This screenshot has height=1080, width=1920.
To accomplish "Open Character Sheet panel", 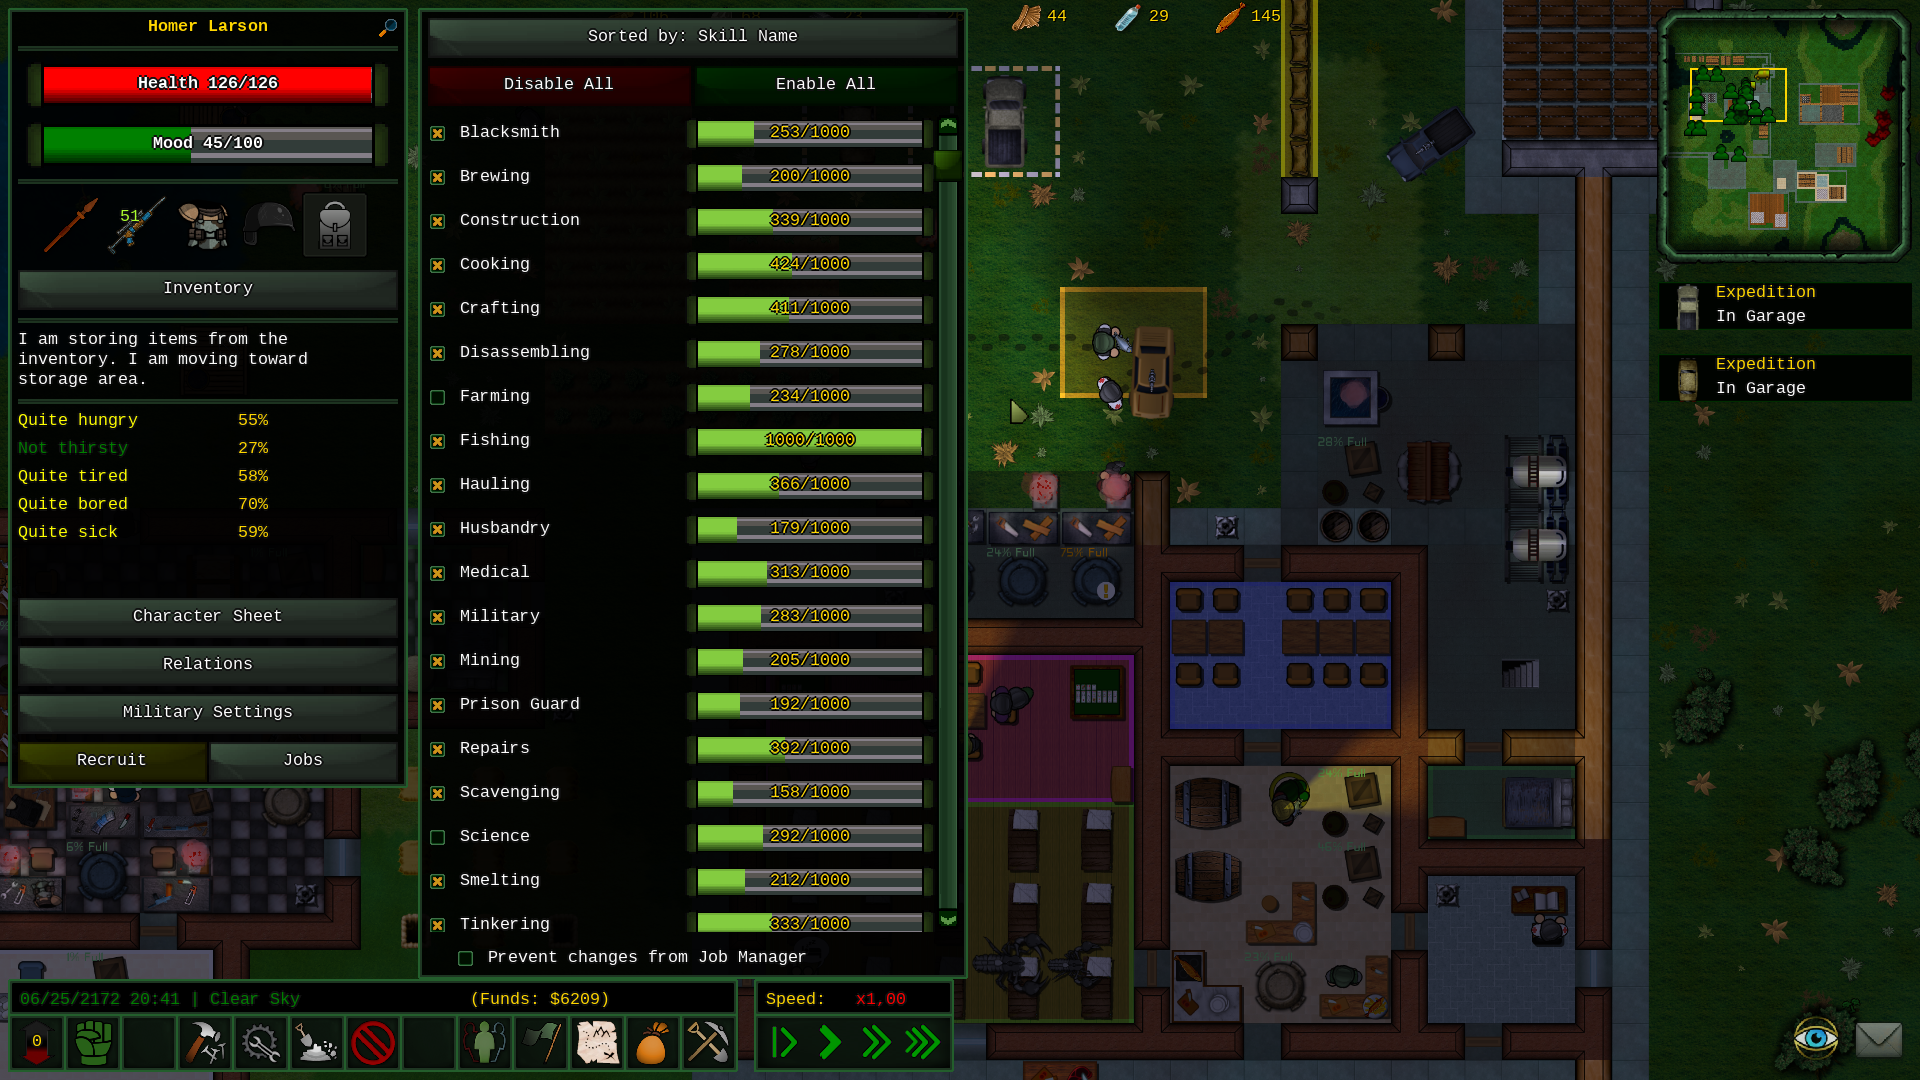I will [x=207, y=615].
